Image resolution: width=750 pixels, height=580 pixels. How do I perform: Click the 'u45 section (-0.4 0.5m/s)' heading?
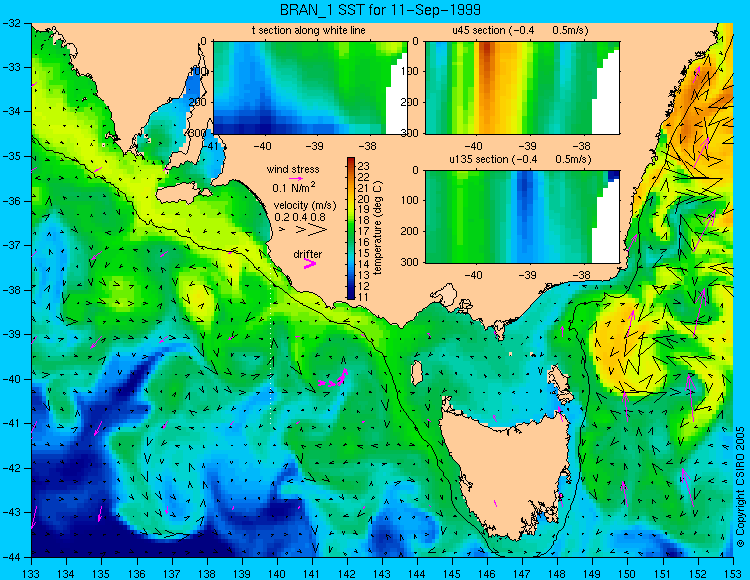click(520, 31)
